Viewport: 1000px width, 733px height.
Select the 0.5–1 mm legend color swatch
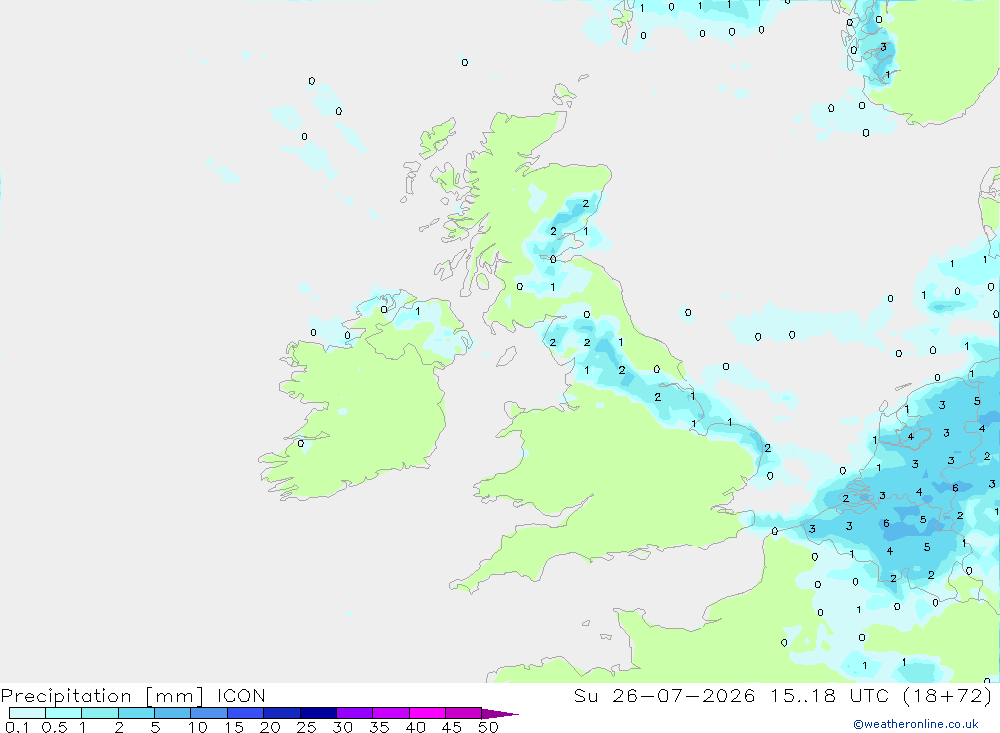pos(64,713)
